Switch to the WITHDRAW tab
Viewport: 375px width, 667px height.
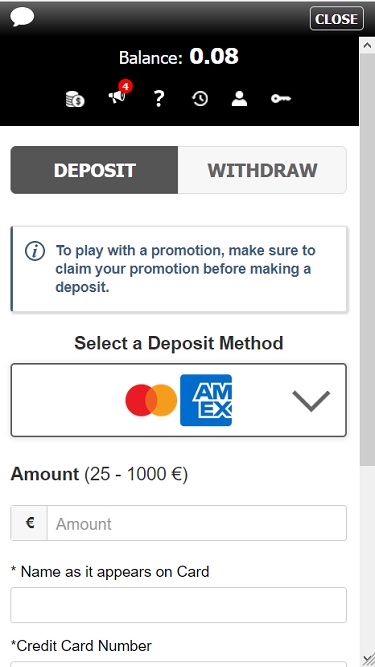point(262,170)
